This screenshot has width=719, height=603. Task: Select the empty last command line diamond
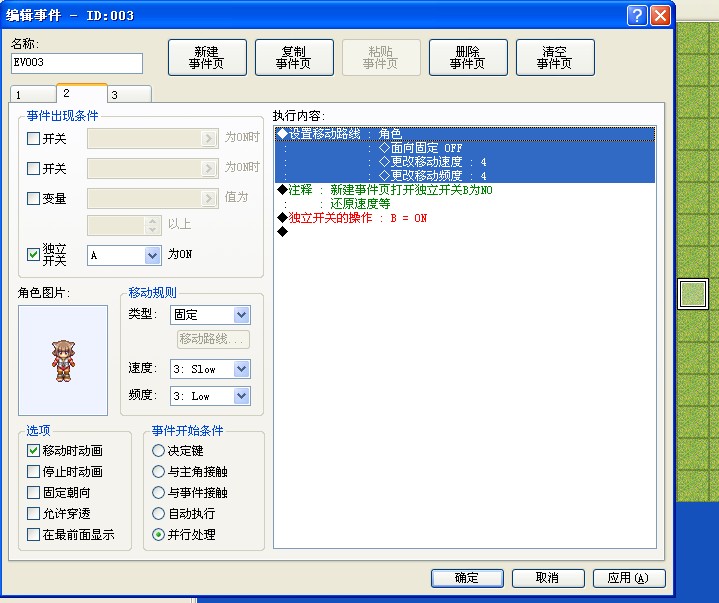pos(282,232)
